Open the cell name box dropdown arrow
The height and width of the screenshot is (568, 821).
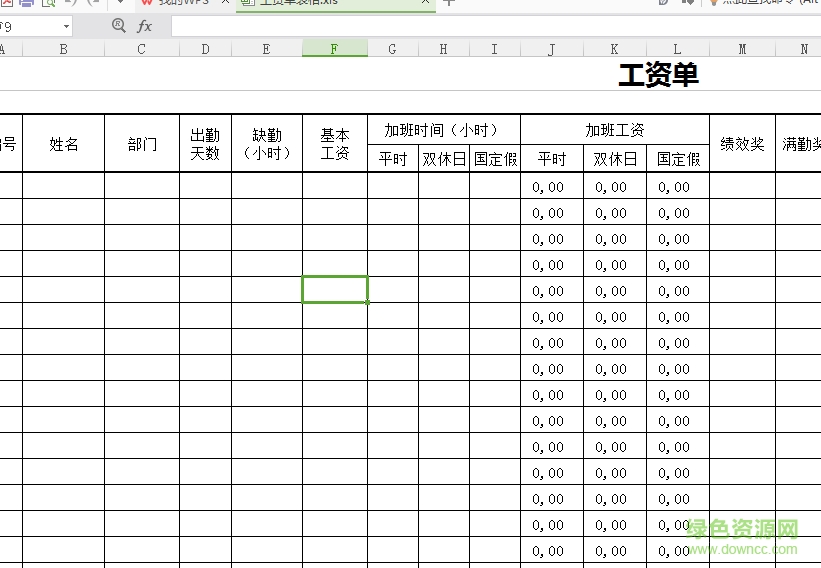pos(66,26)
